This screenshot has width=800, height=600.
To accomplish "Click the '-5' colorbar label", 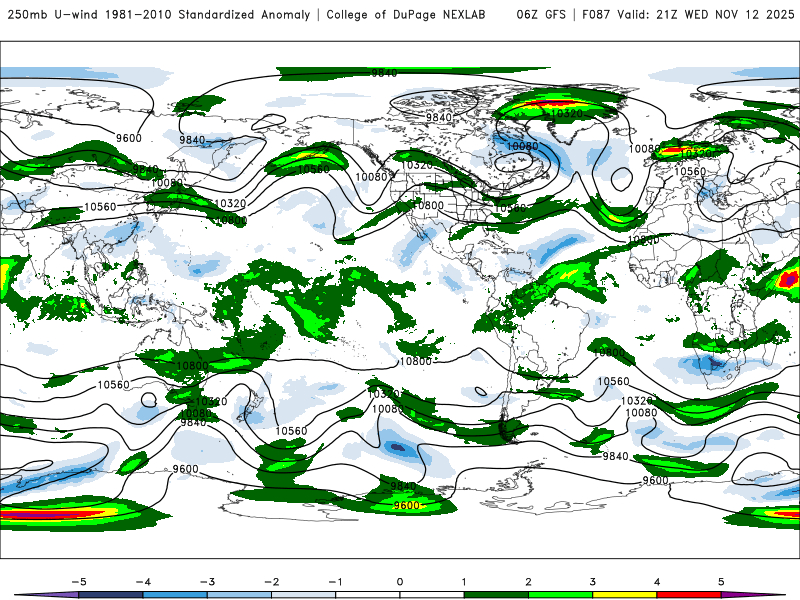I will pyautogui.click(x=79, y=582).
